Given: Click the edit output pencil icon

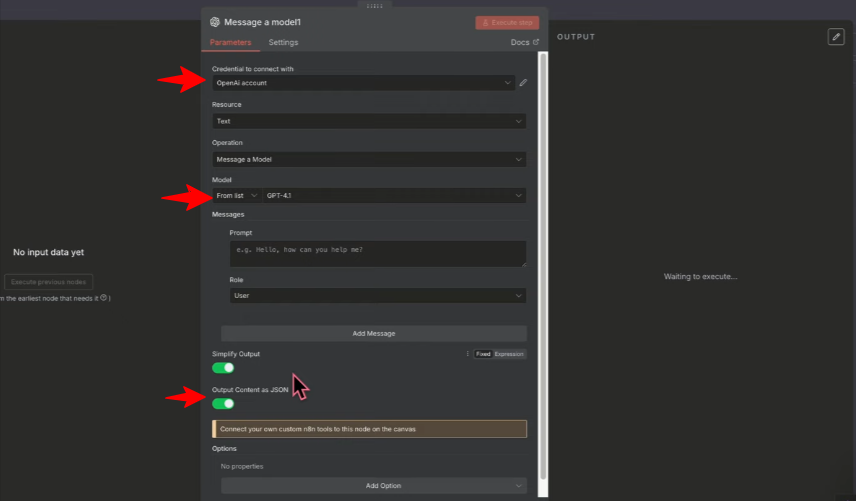Looking at the screenshot, I should coord(836,37).
